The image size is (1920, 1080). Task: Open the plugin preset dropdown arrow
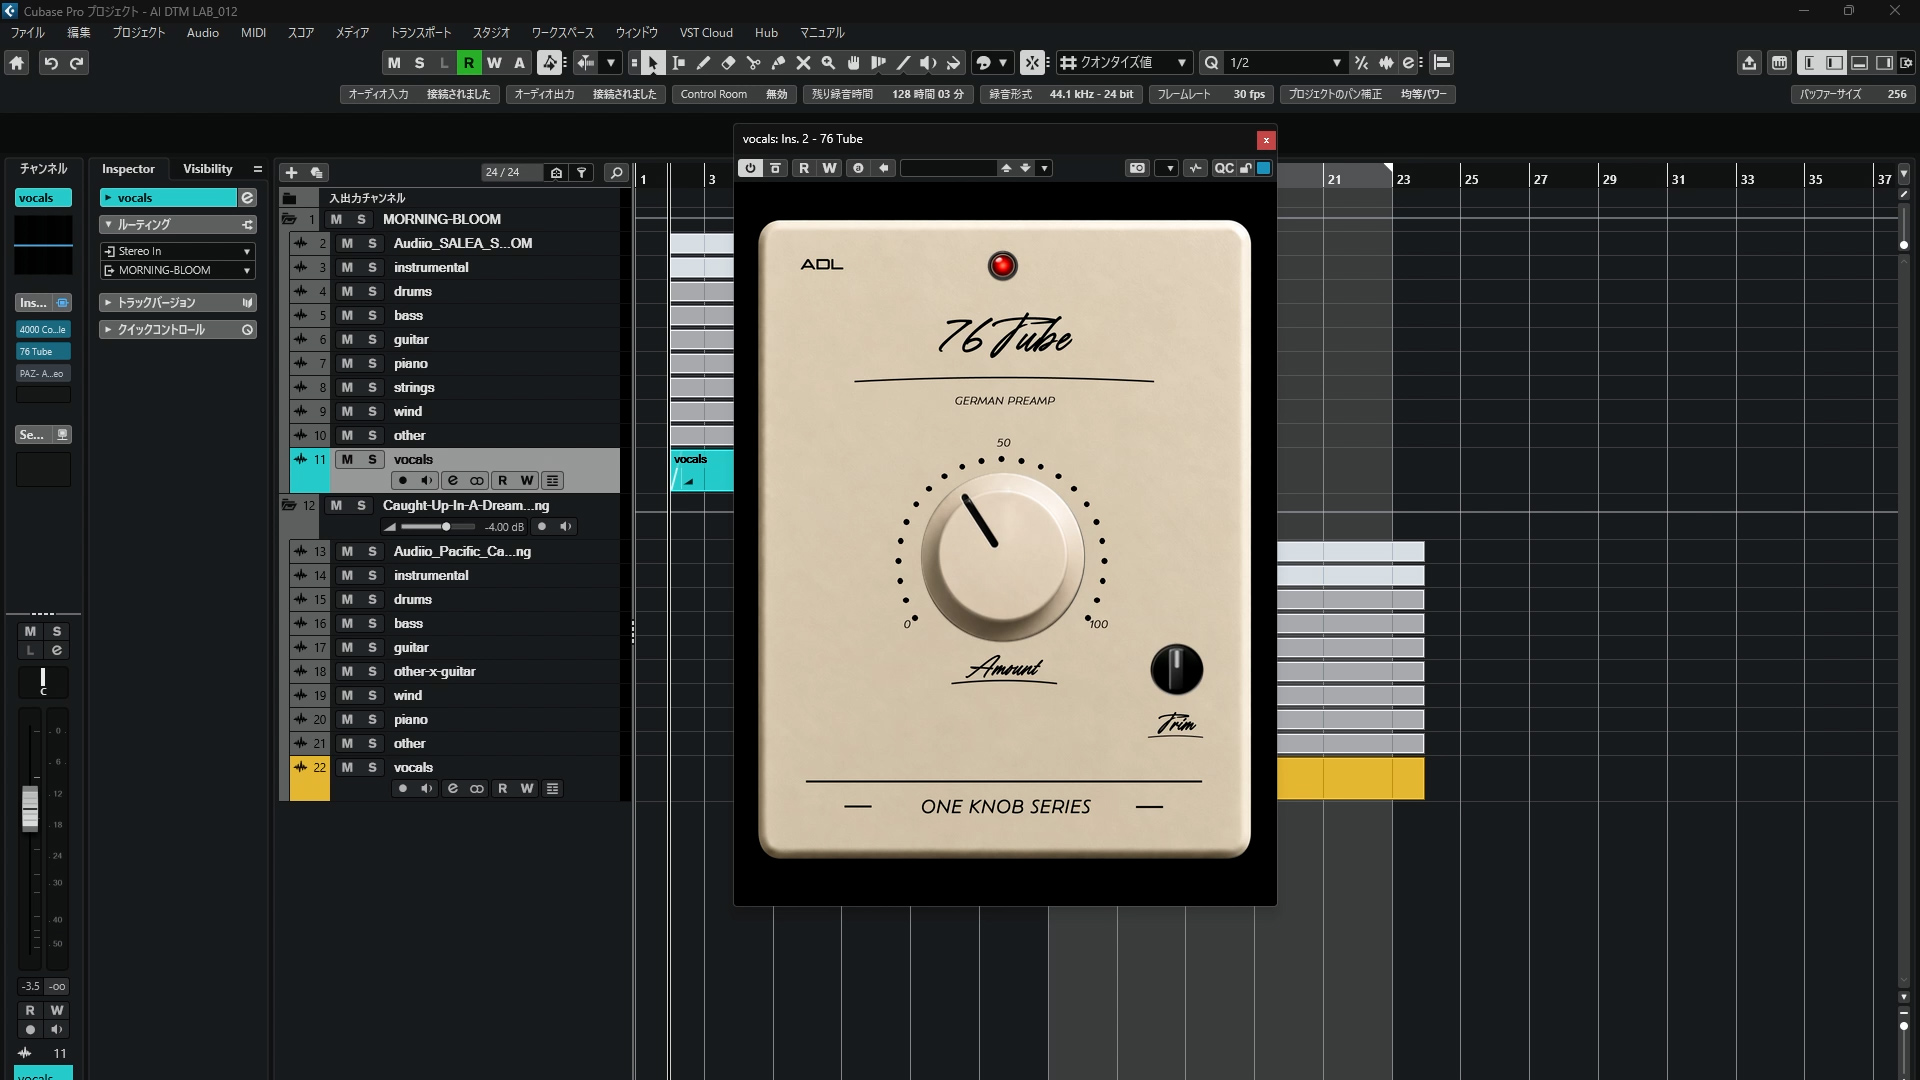pos(1044,168)
